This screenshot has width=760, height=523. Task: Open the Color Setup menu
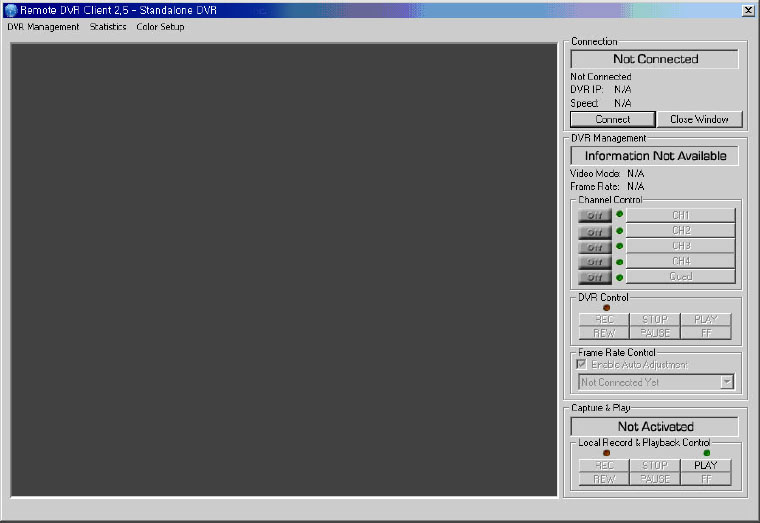[x=160, y=27]
